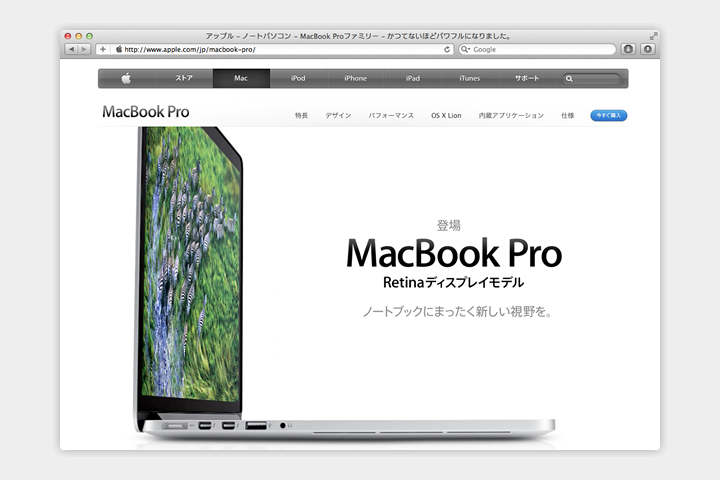
Task: Add bookmark with the plus button
Action: (x=103, y=49)
